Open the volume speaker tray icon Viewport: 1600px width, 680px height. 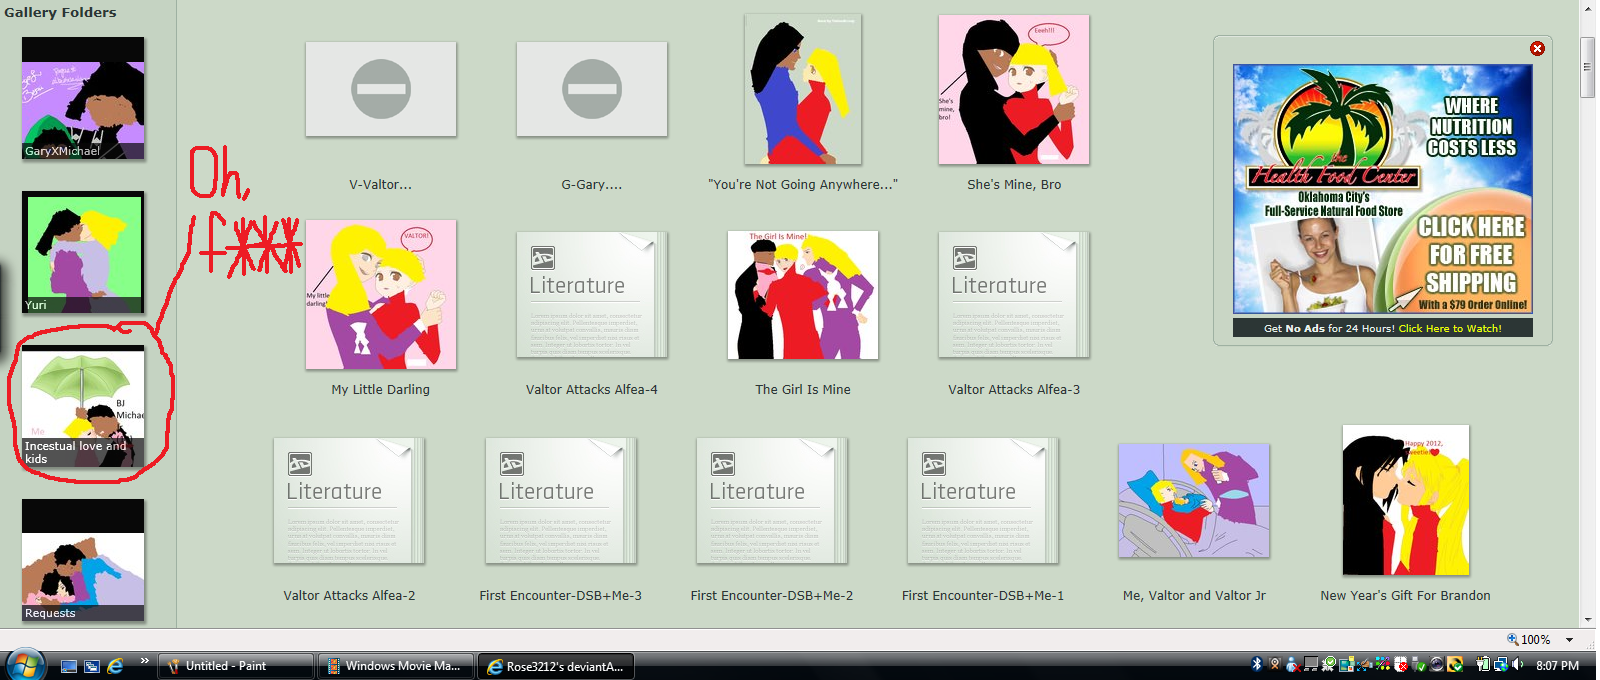tap(1518, 665)
